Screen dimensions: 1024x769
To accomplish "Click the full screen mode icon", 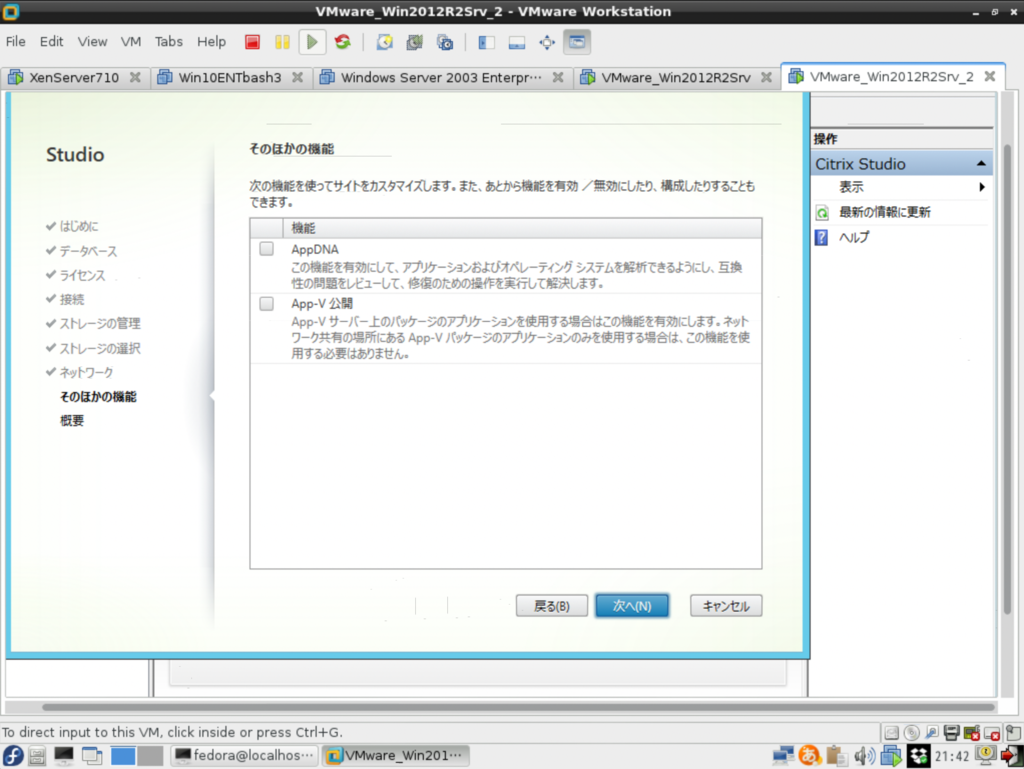I will click(x=547, y=42).
